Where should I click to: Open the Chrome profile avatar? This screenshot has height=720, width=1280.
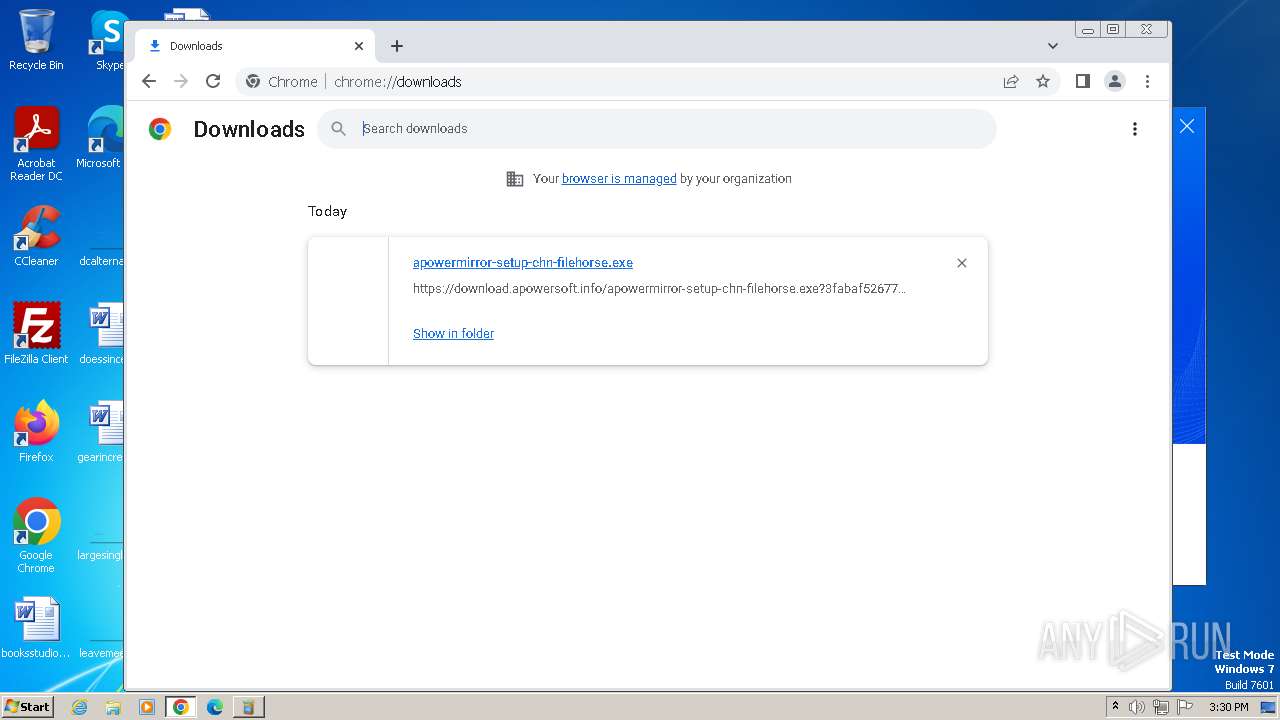tap(1115, 82)
